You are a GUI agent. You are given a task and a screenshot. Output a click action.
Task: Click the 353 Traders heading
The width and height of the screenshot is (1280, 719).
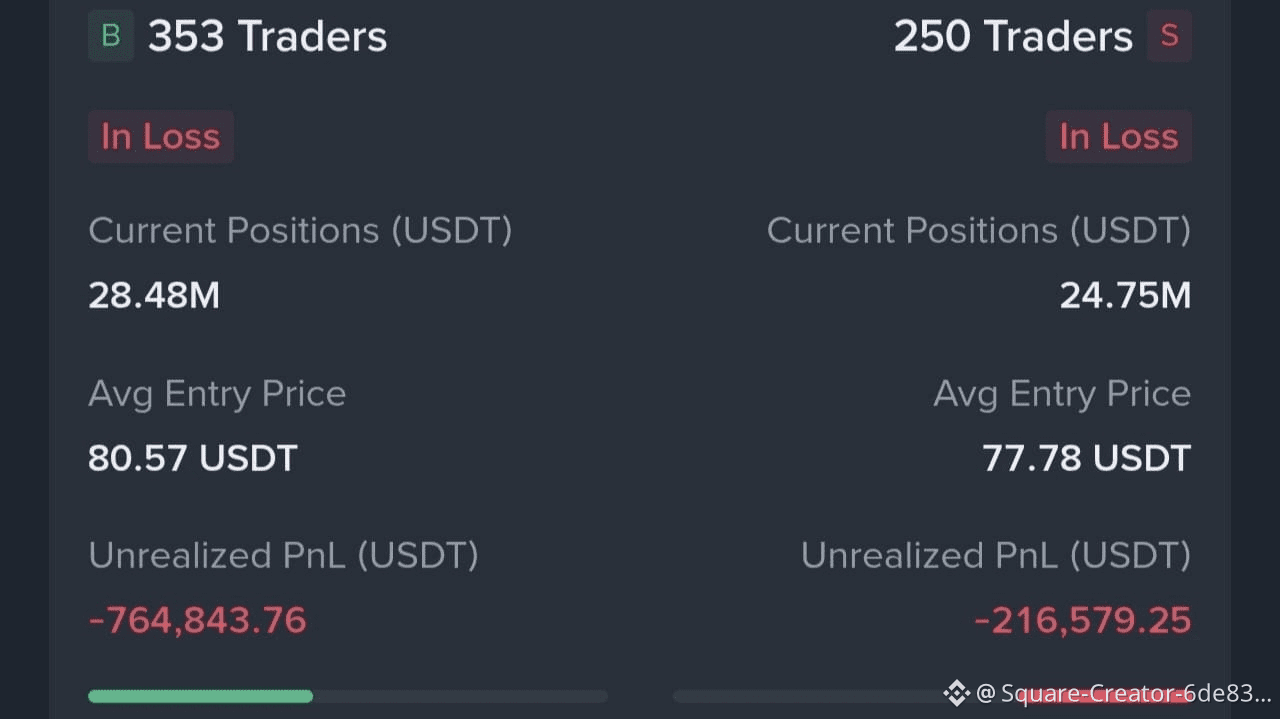[x=267, y=37]
